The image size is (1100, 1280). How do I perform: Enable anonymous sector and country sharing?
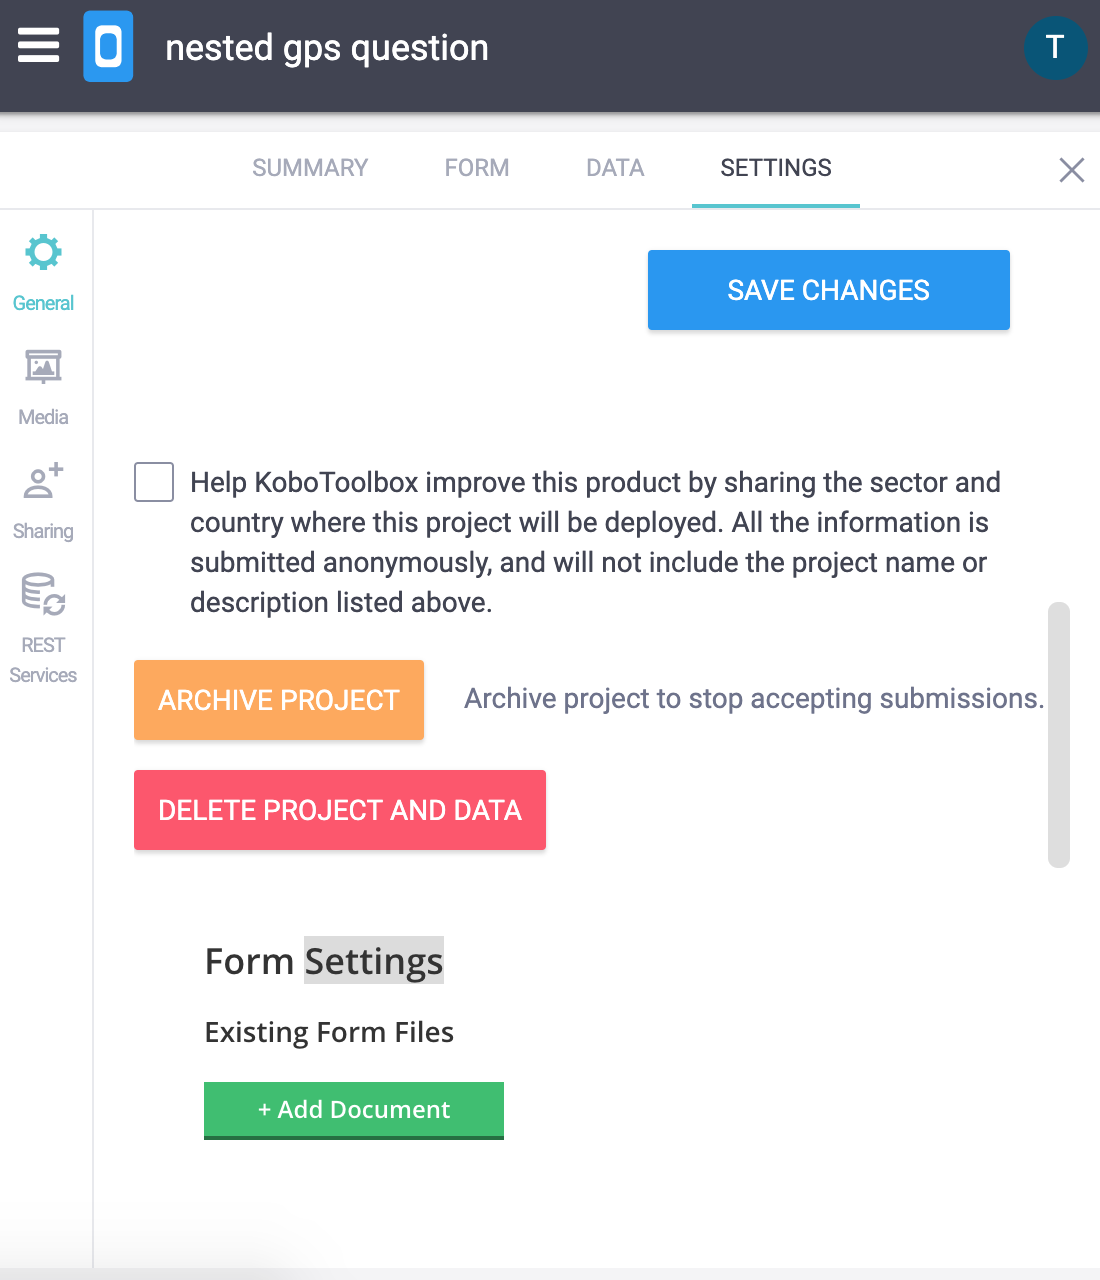[x=153, y=482]
